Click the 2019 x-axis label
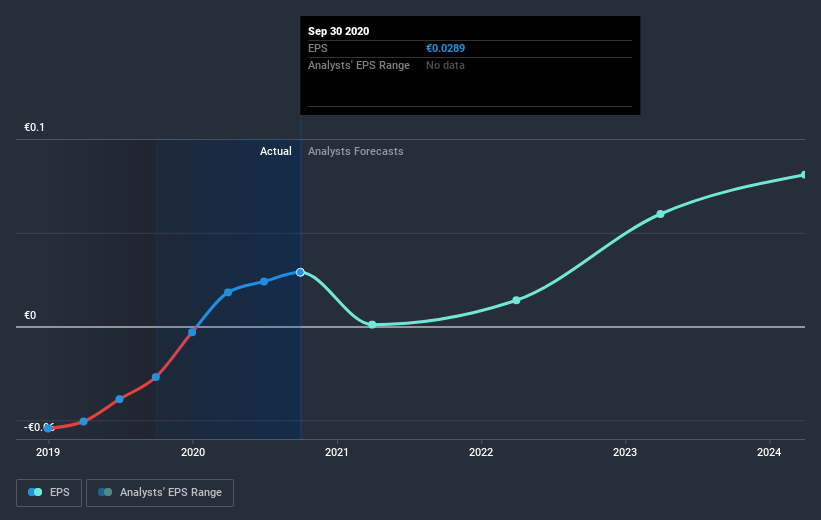 (48, 452)
